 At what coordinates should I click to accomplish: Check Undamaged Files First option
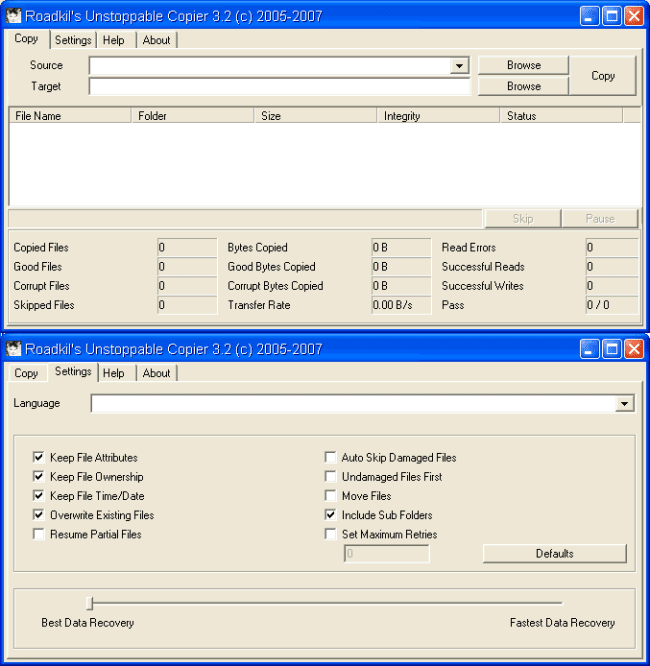331,477
